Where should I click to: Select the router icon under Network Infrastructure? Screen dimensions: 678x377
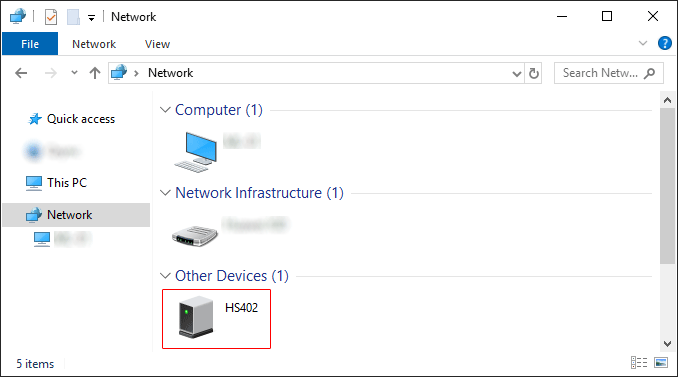195,236
